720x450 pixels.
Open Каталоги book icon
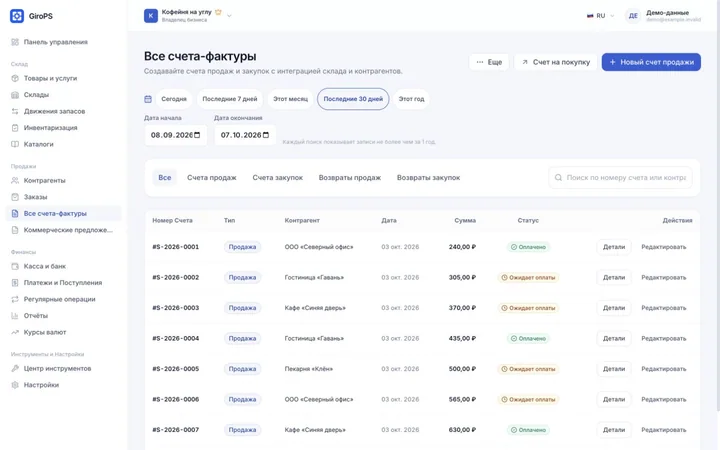[15, 145]
